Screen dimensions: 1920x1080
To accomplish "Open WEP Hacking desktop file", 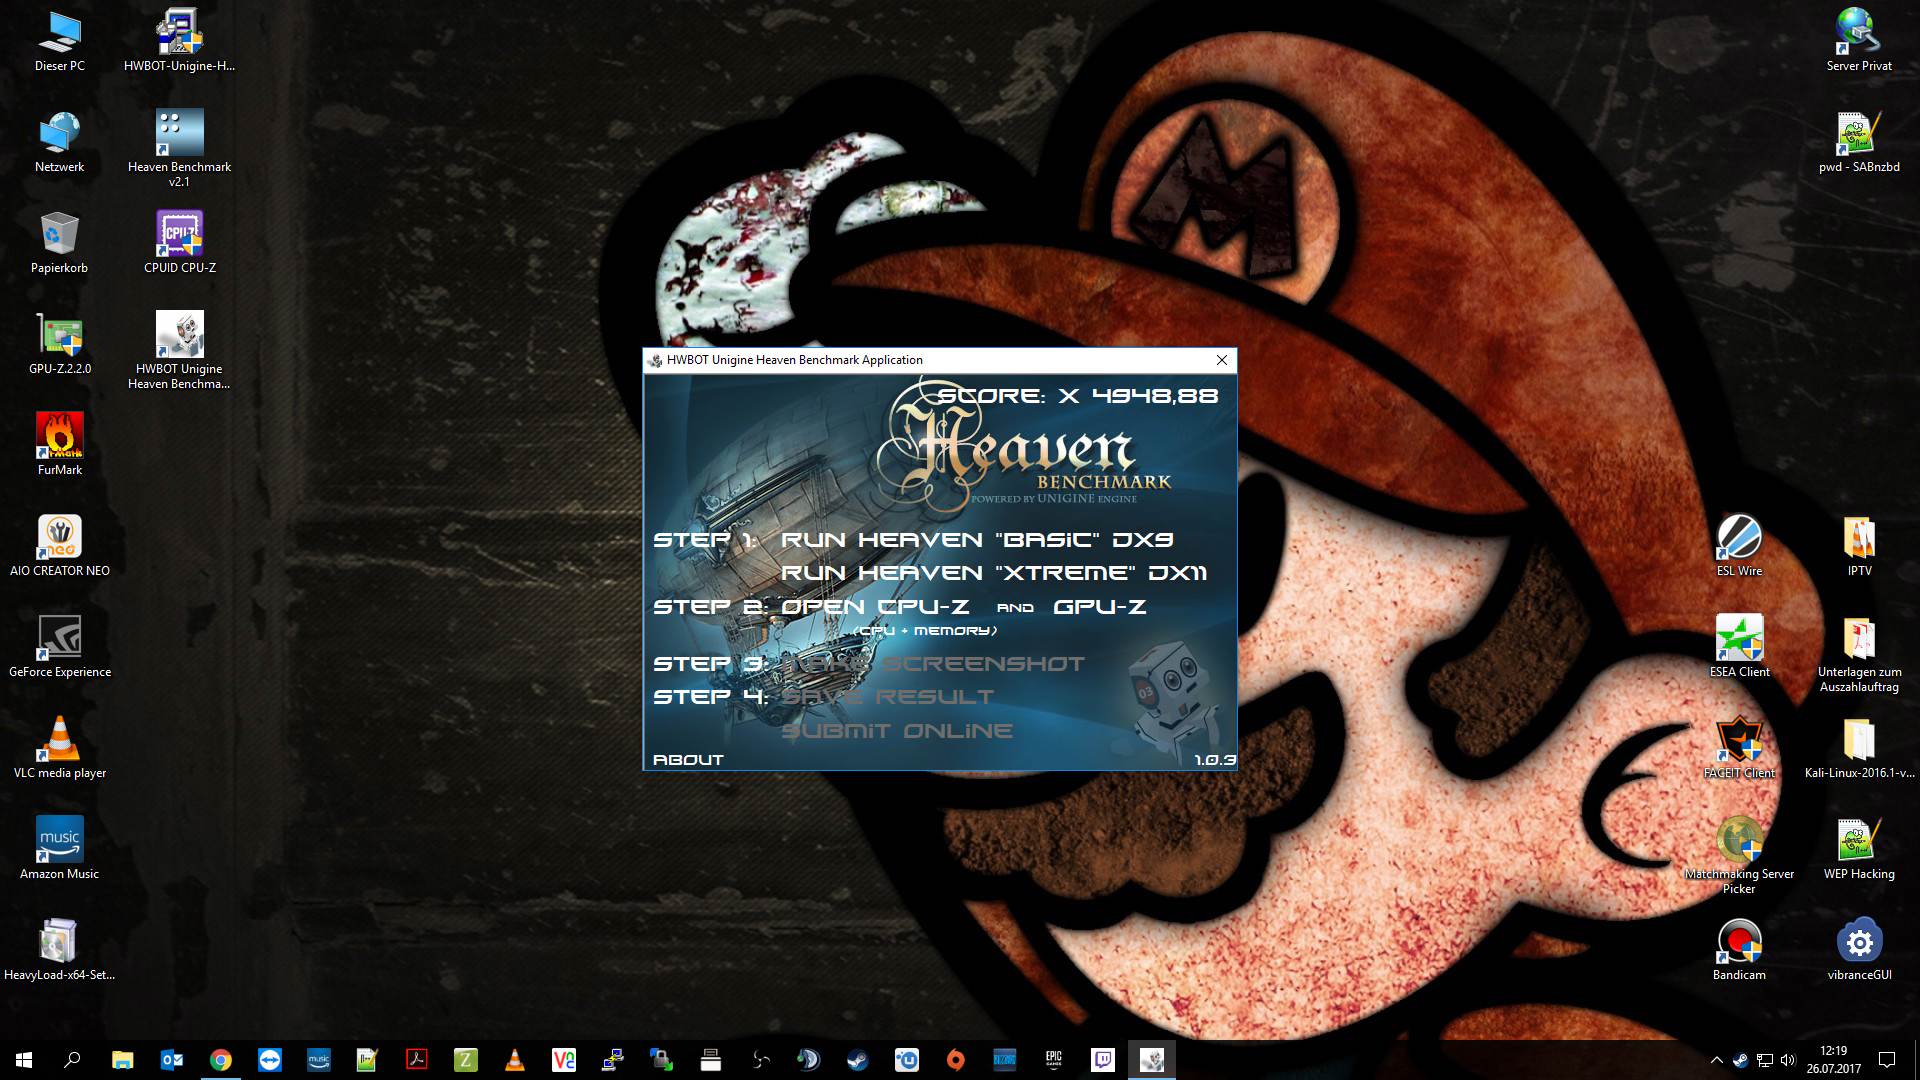I will click(x=1859, y=849).
